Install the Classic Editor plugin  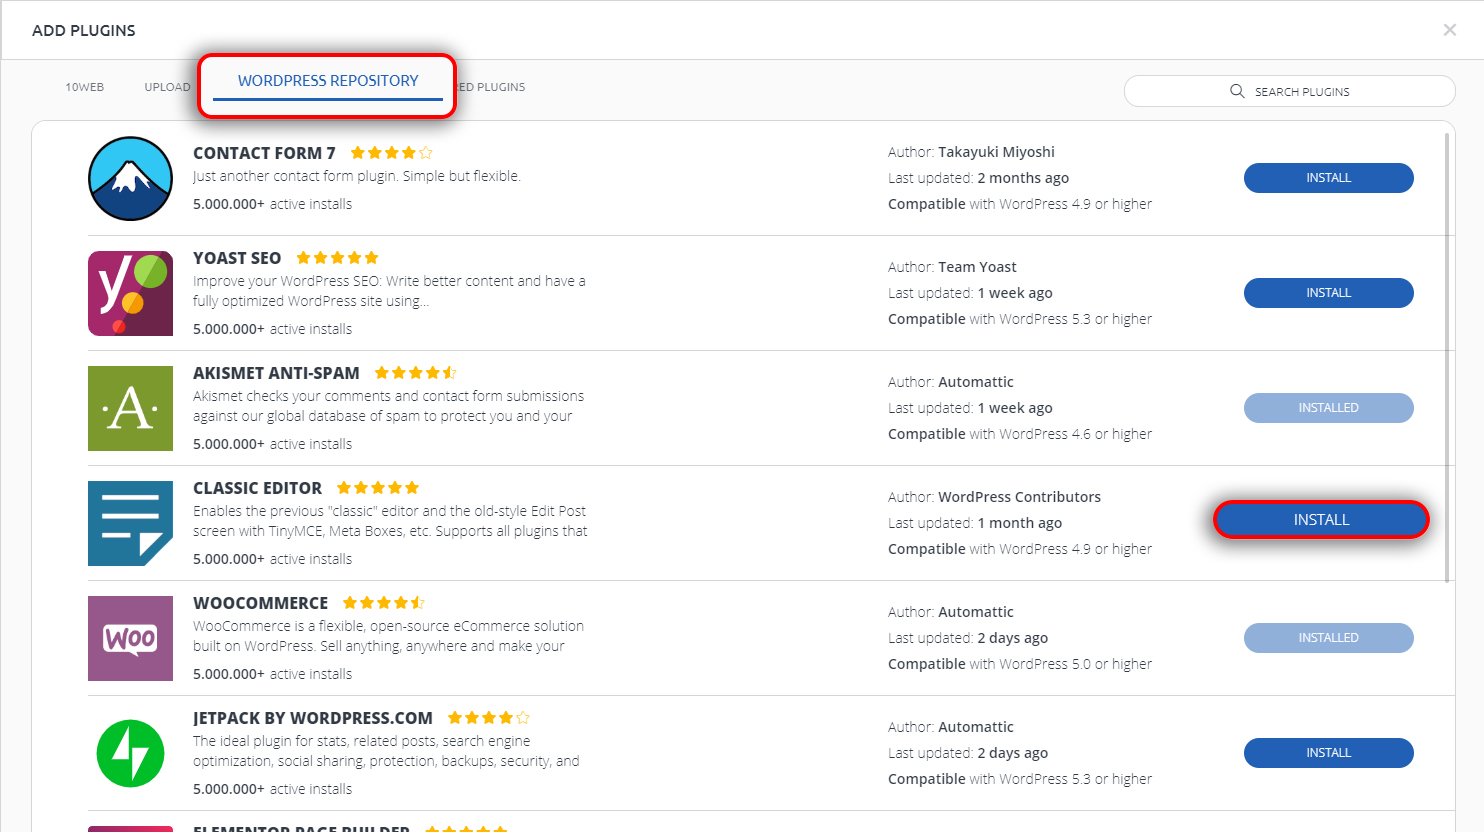(x=1321, y=520)
